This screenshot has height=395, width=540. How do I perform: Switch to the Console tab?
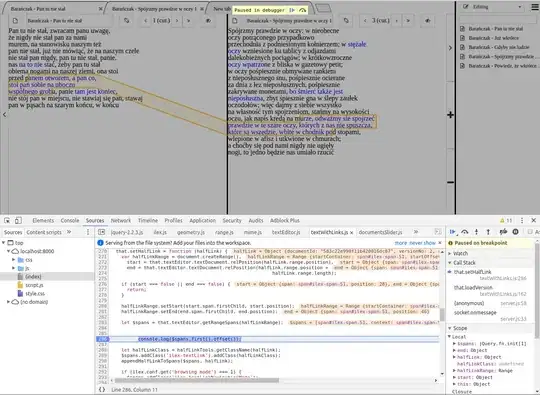tap(70, 220)
